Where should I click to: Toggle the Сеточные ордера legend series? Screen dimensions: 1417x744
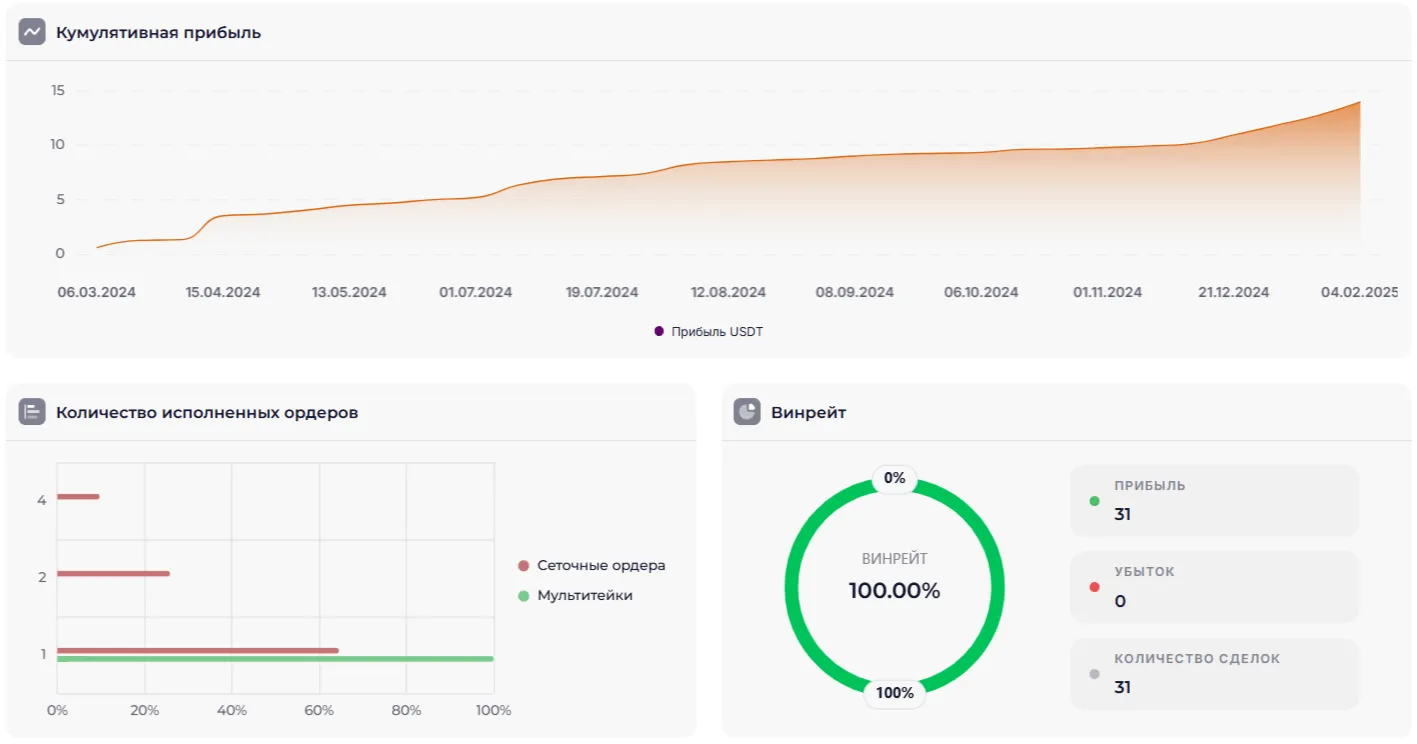coord(600,566)
